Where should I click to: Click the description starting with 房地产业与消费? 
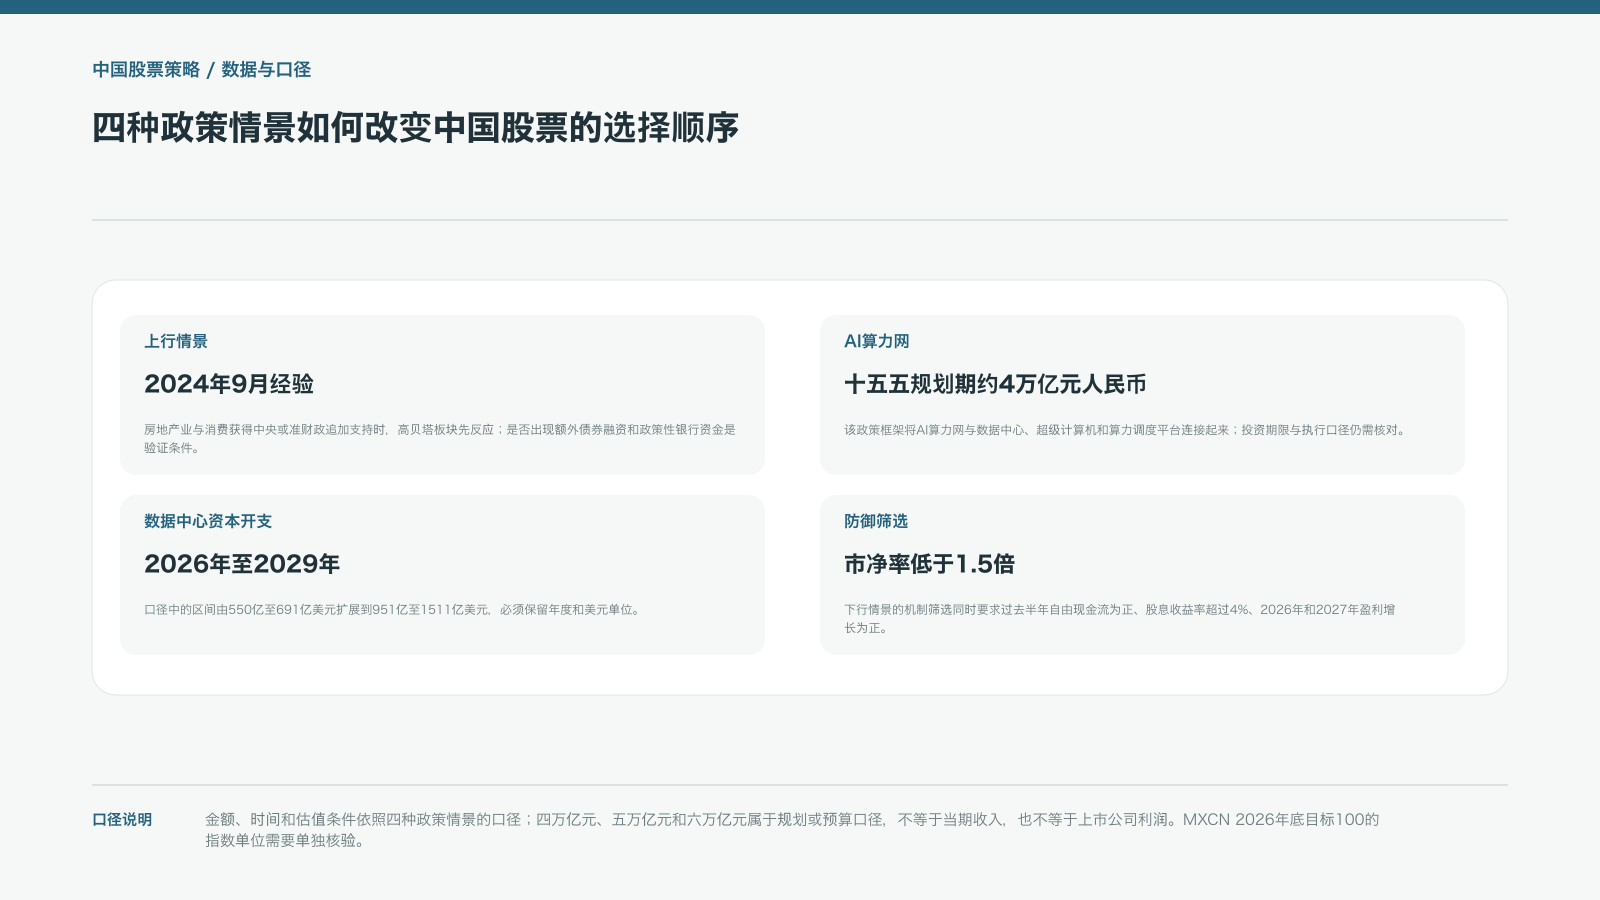pyautogui.click(x=440, y=439)
